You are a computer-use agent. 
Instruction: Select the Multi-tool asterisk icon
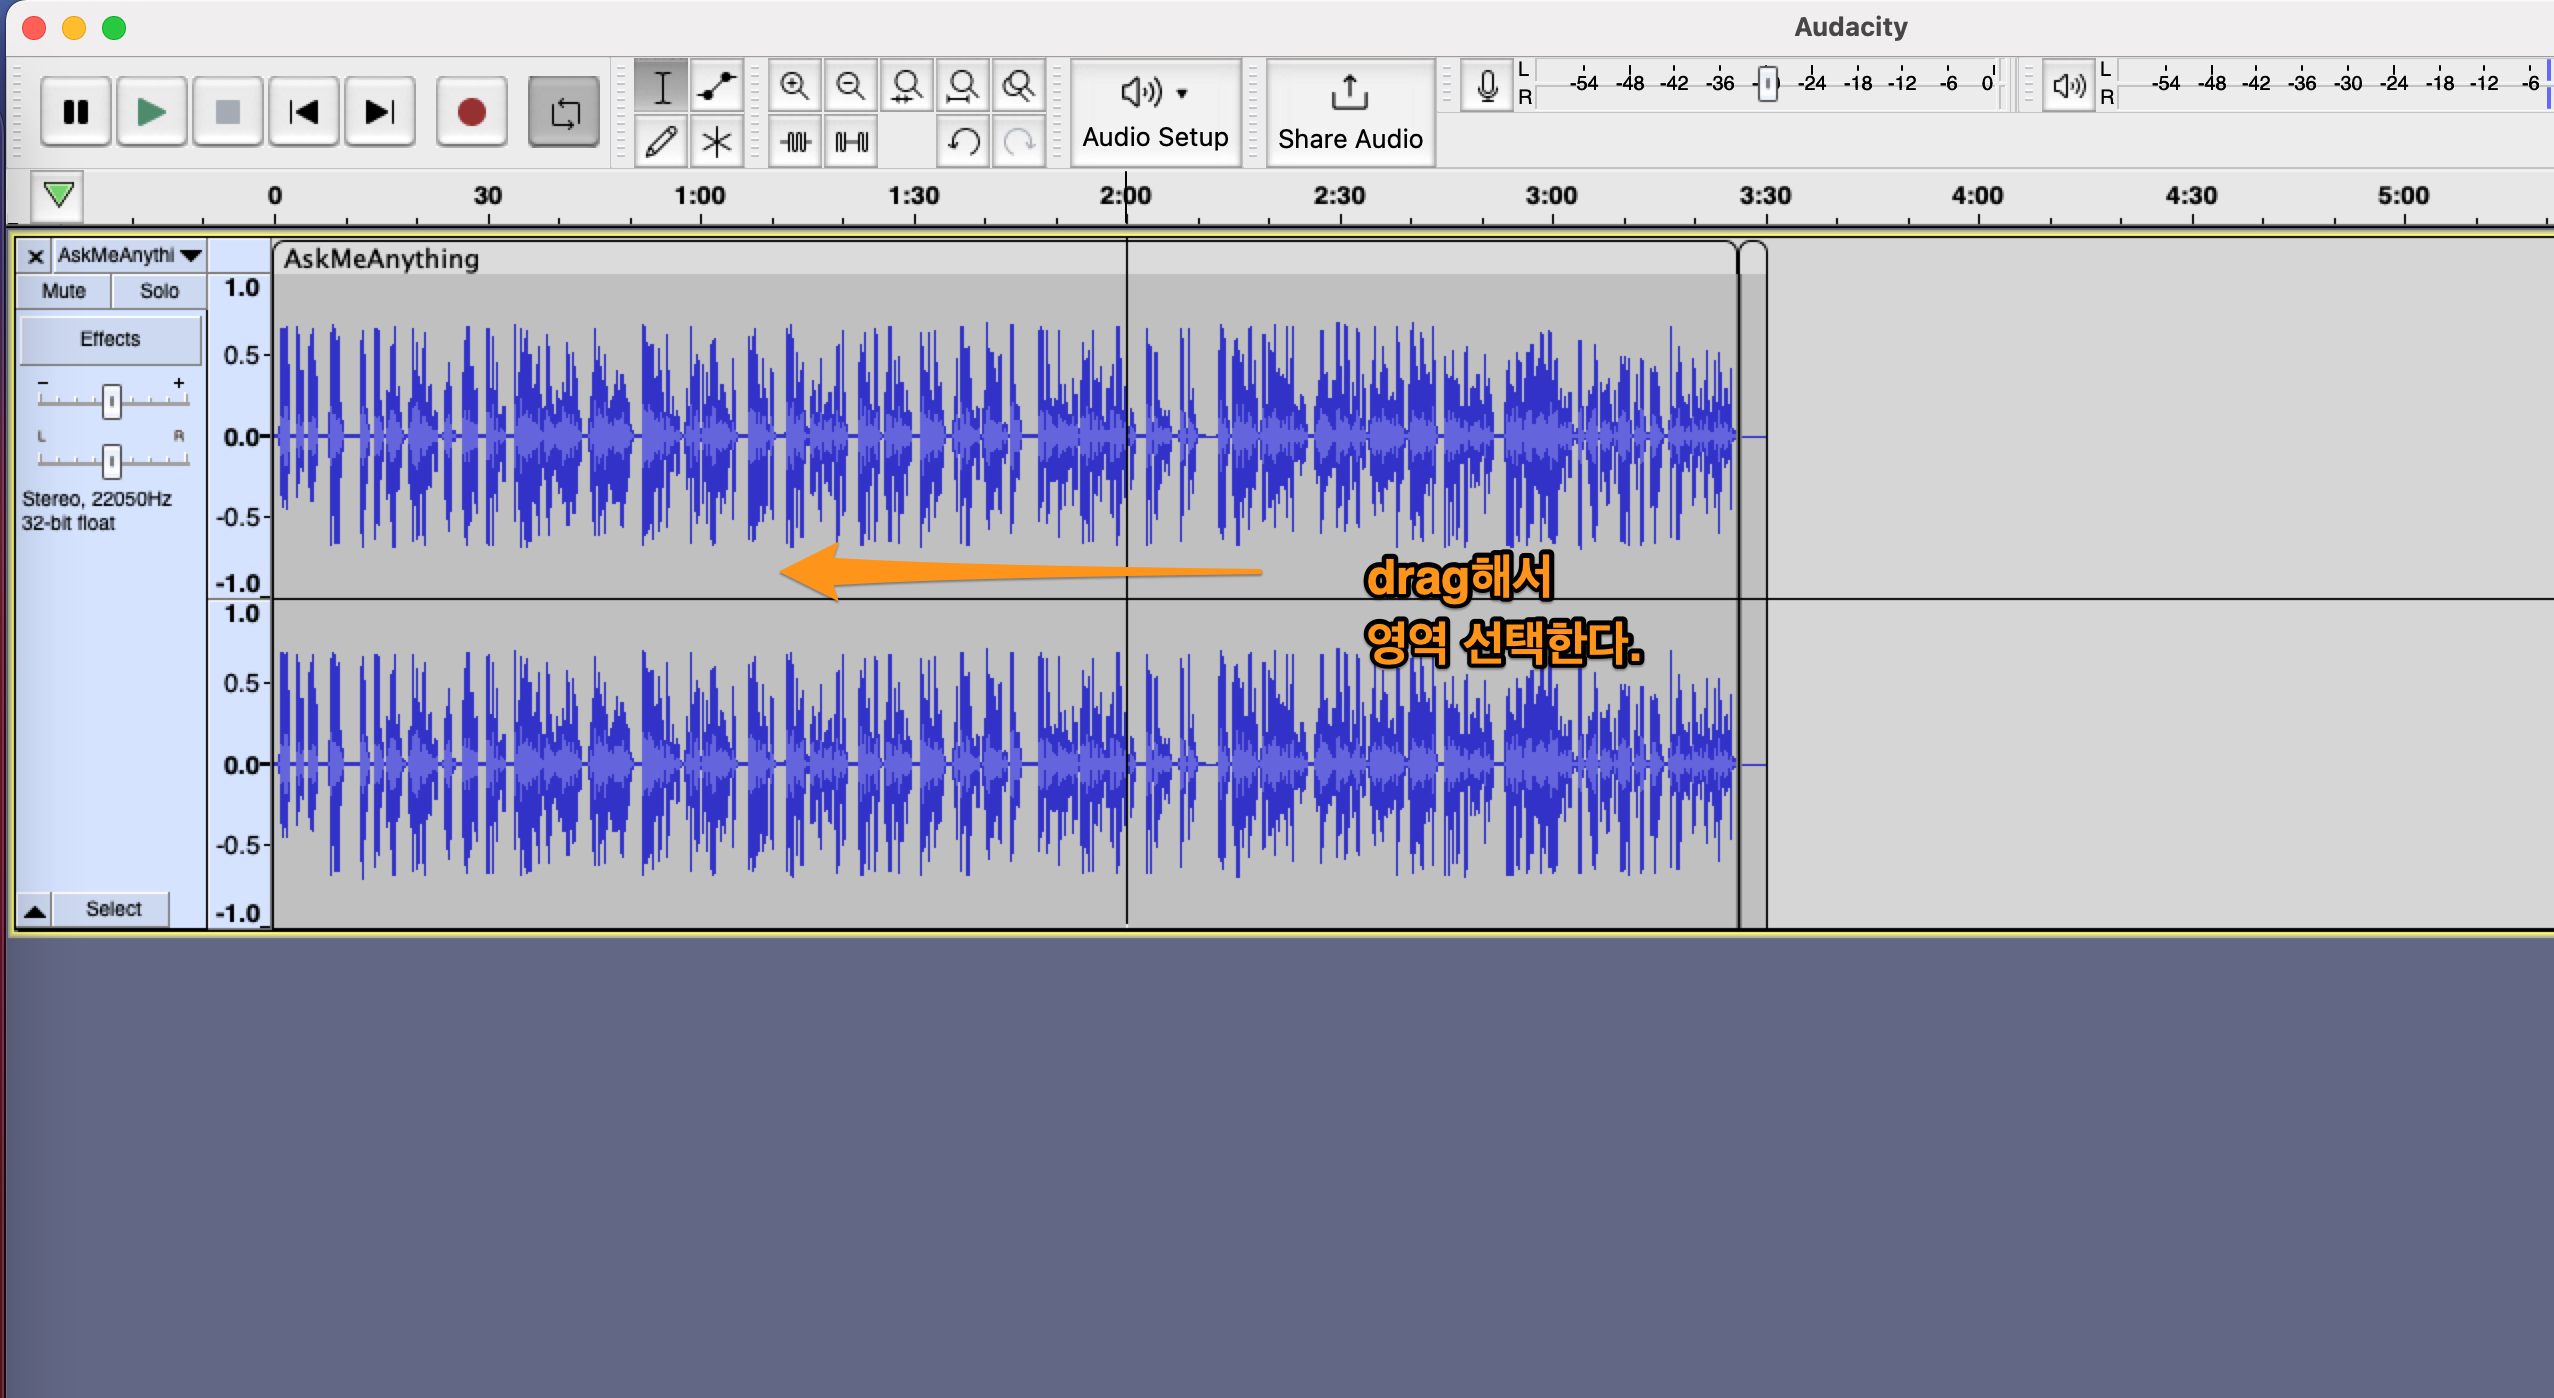coord(716,142)
